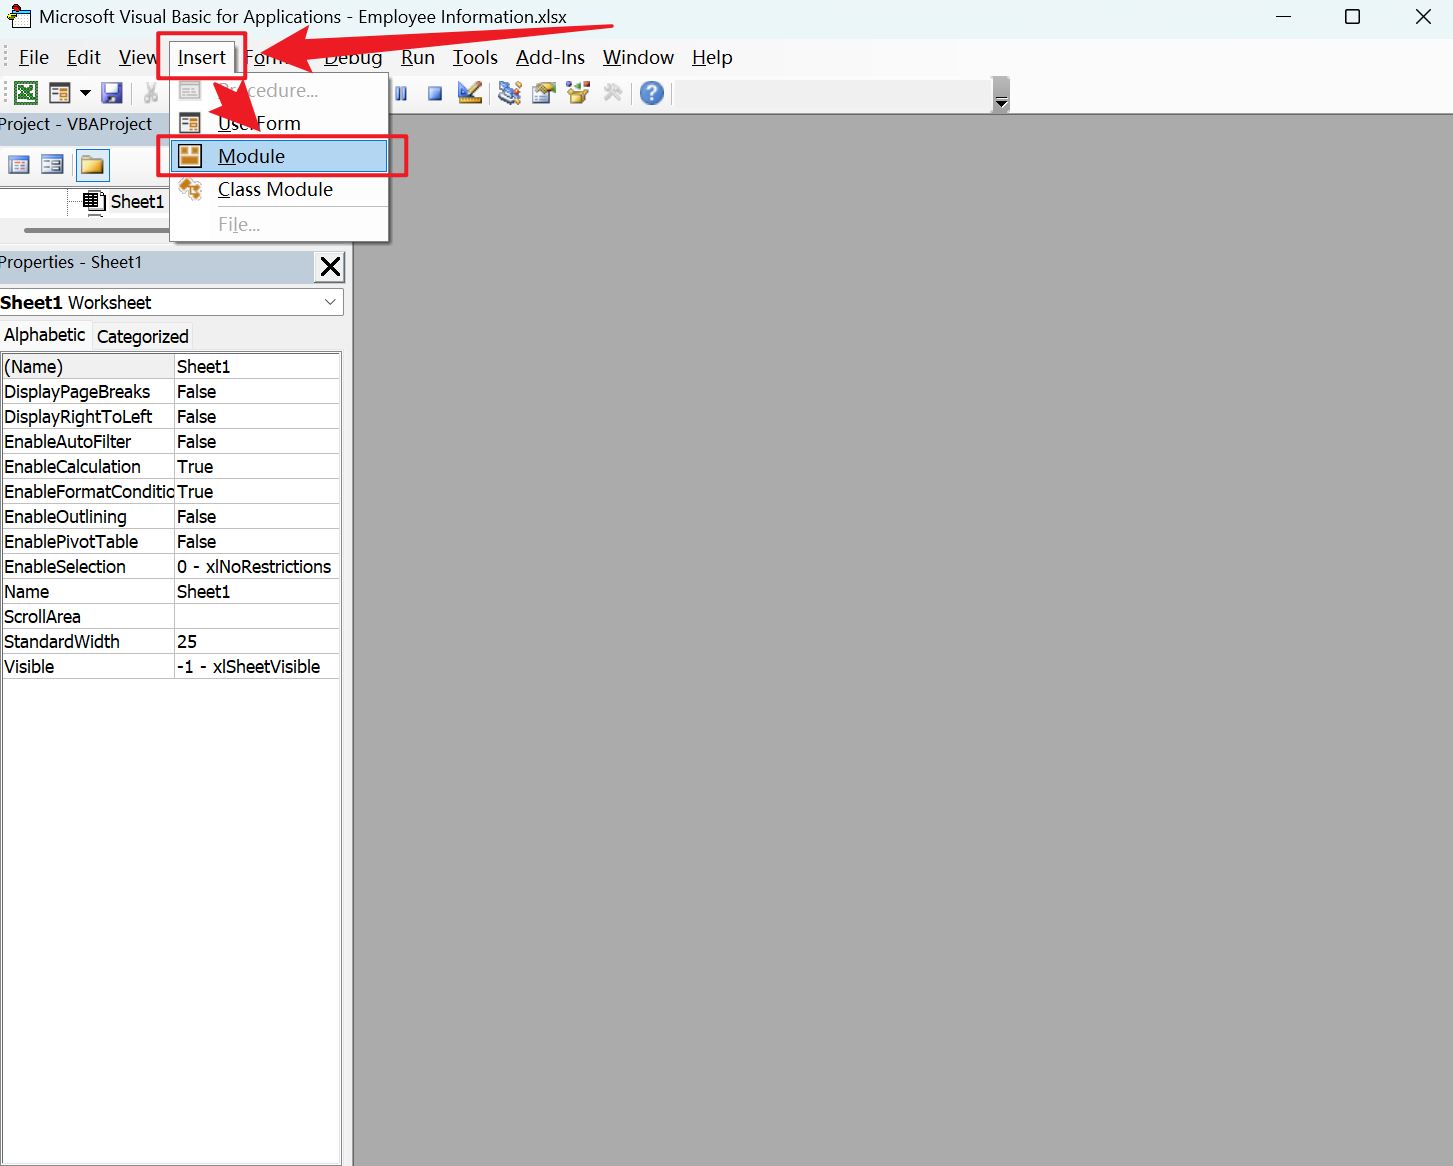Switch to the Alphabetic properties tab
1453x1166 pixels.
(x=44, y=335)
